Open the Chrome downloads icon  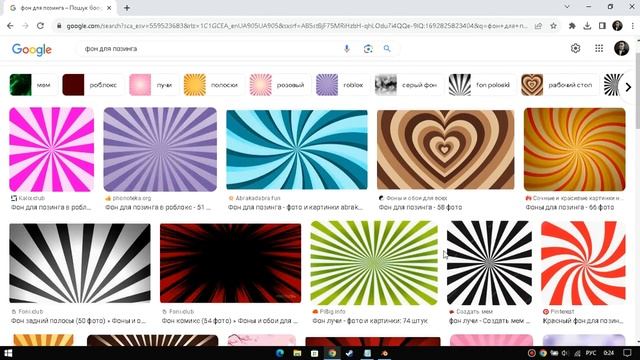click(x=587, y=26)
